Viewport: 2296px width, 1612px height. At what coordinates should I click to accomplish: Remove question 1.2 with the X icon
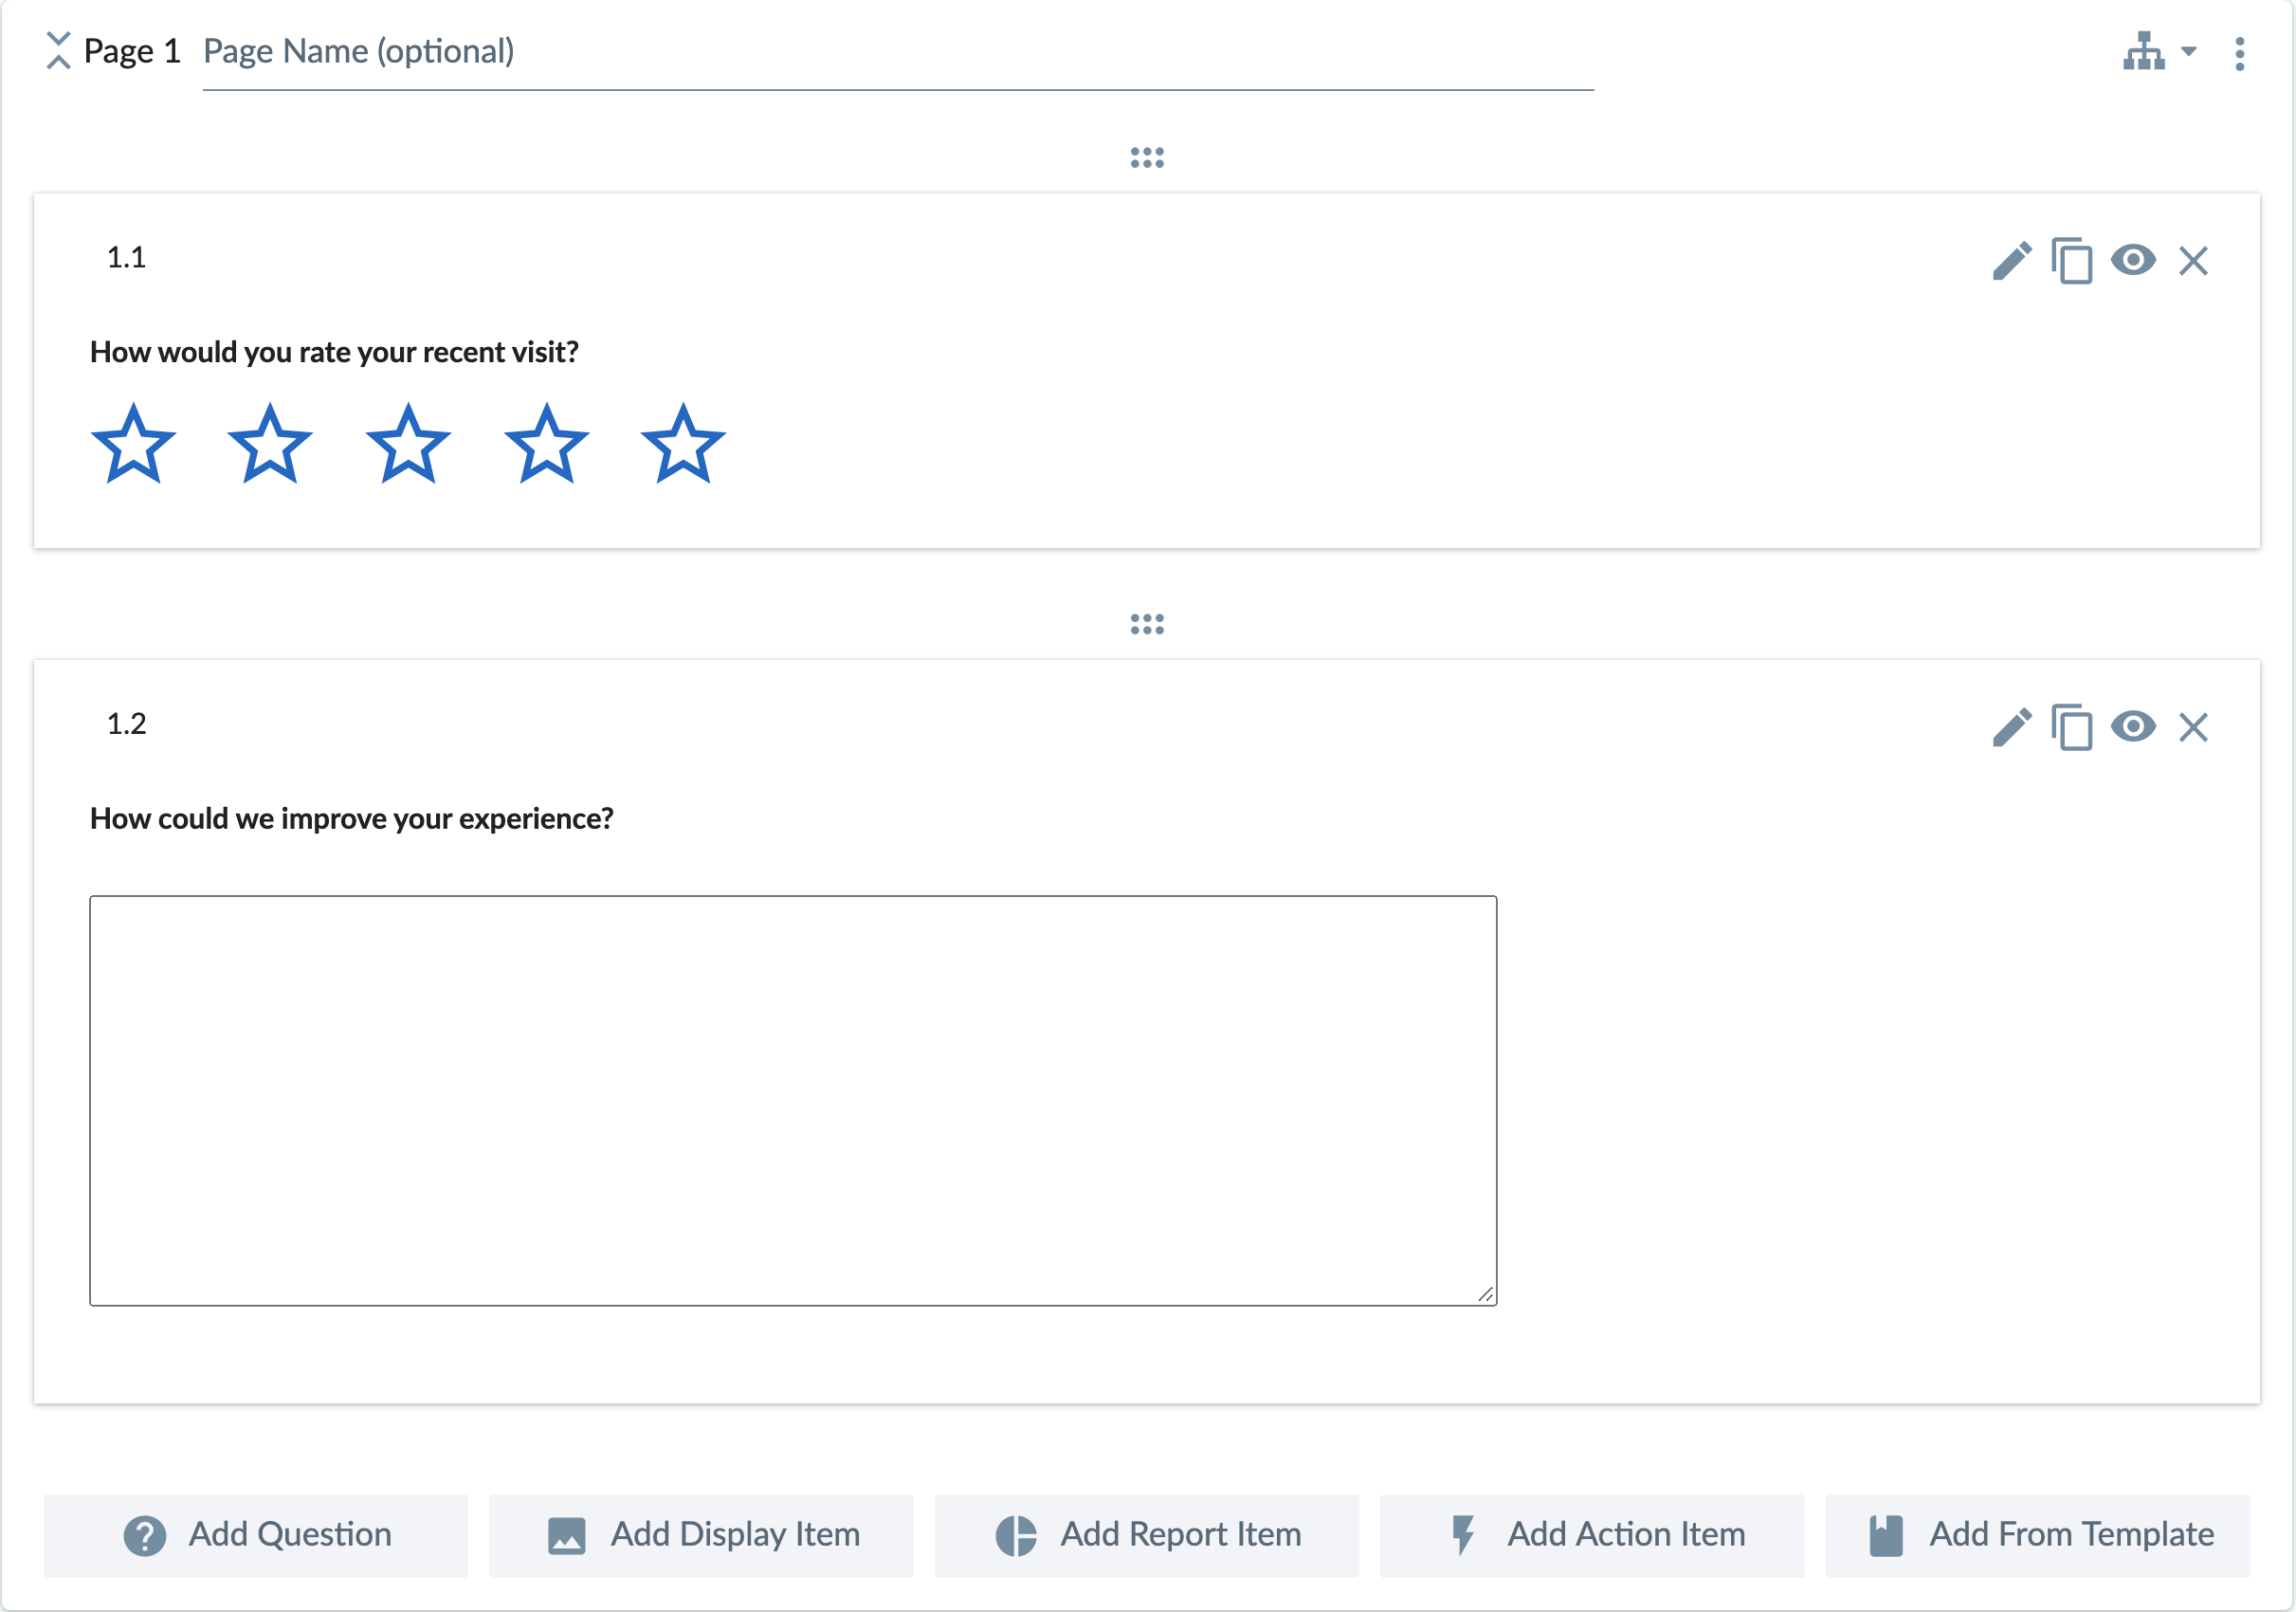point(2193,728)
